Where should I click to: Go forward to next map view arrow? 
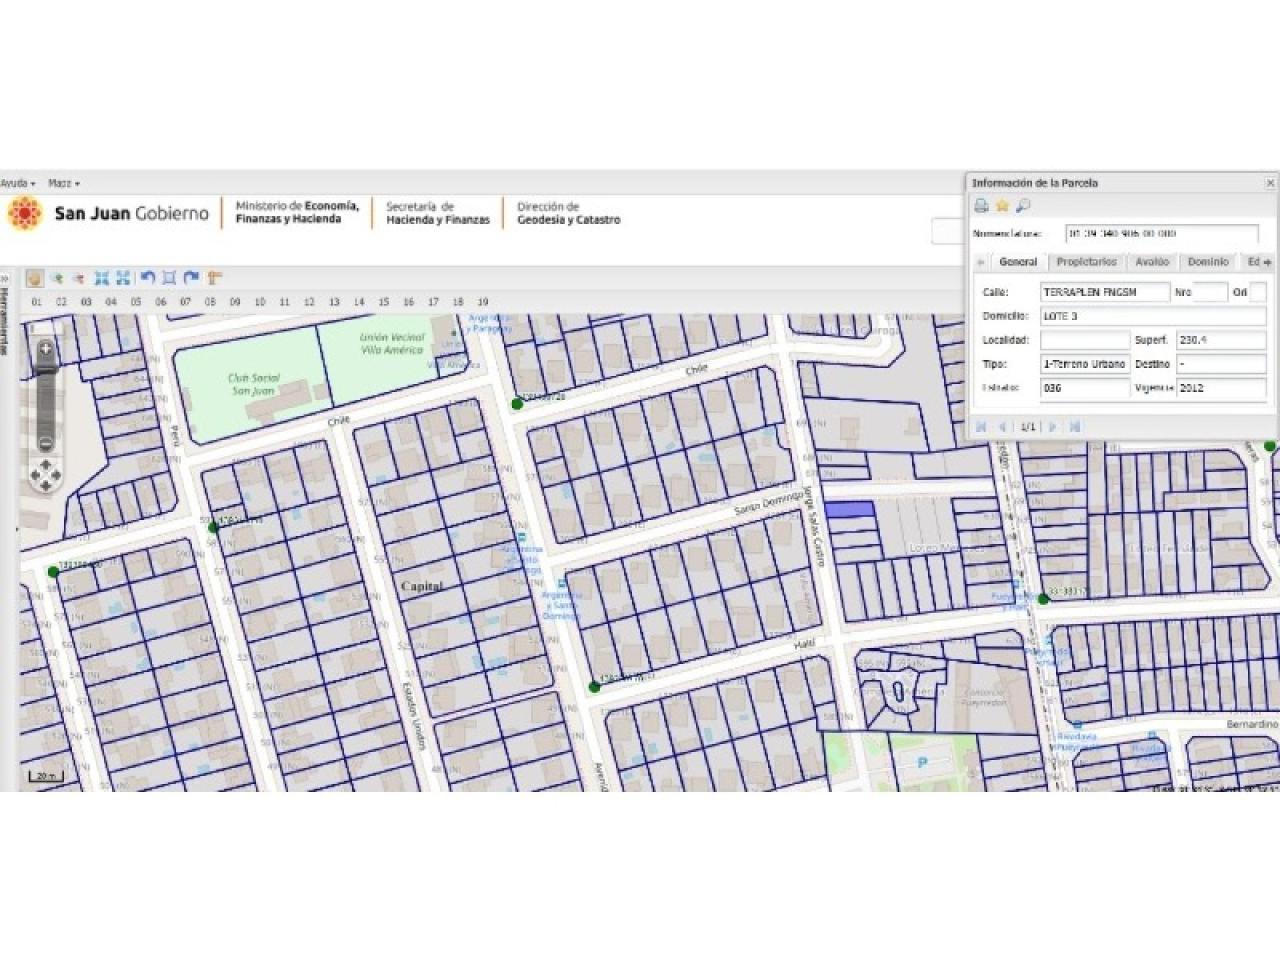click(x=191, y=278)
